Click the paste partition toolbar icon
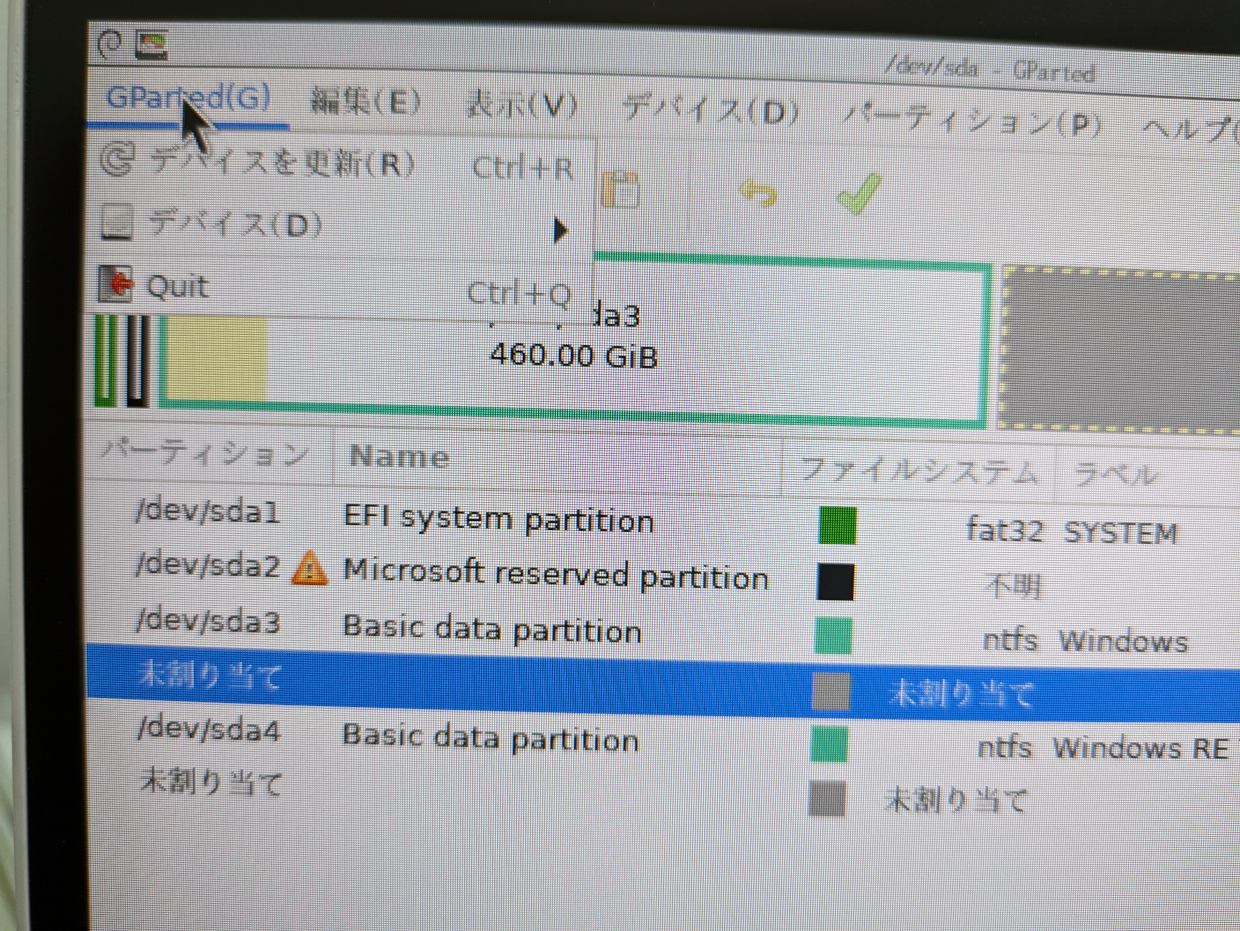 pos(621,188)
